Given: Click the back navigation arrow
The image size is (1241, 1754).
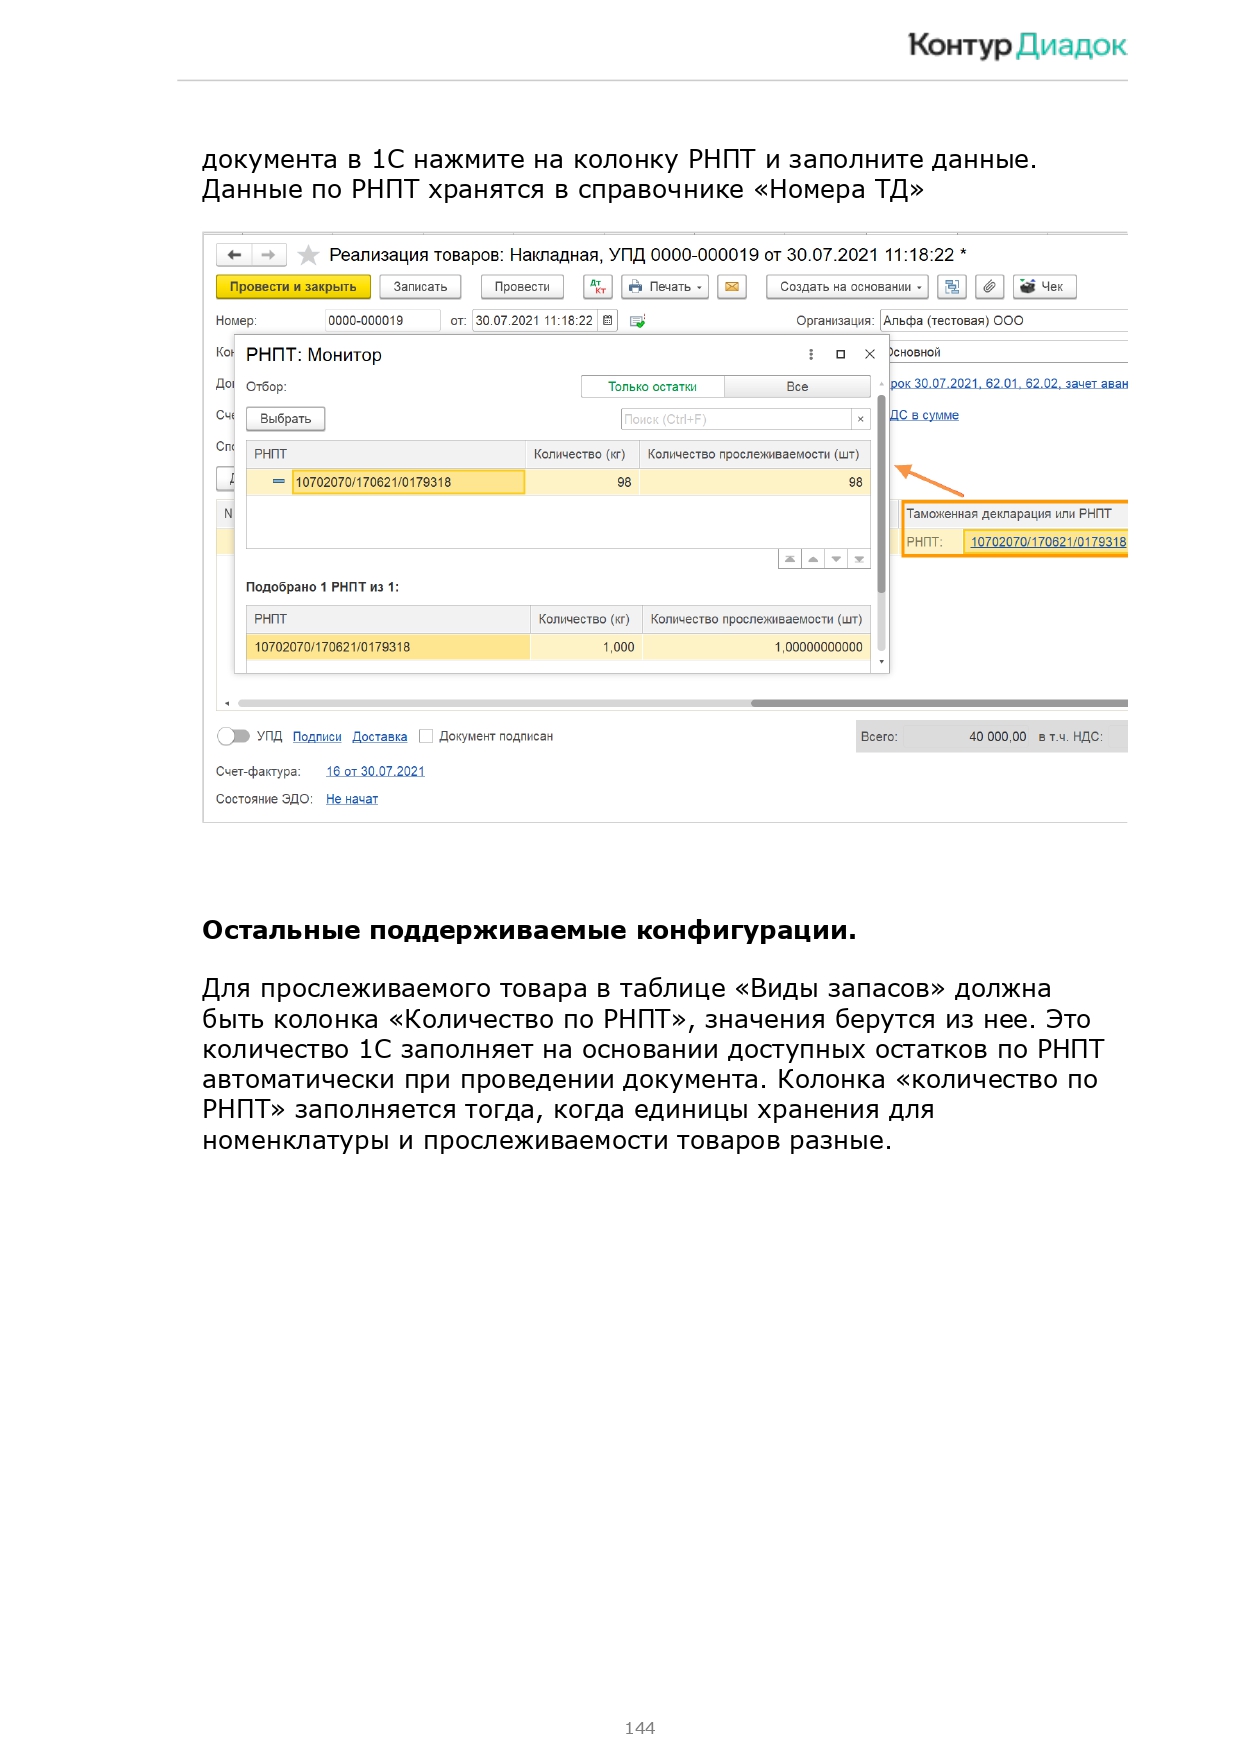Looking at the screenshot, I should 234,255.
